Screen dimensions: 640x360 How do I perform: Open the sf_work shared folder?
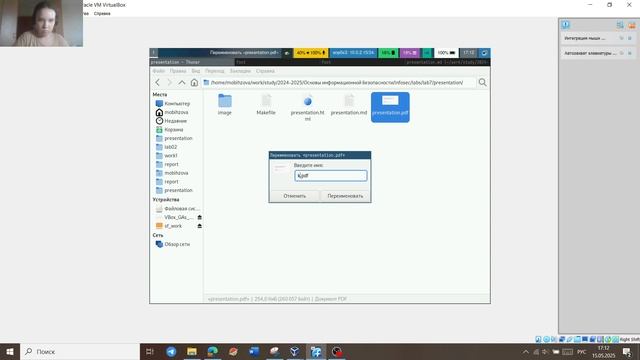click(x=169, y=226)
